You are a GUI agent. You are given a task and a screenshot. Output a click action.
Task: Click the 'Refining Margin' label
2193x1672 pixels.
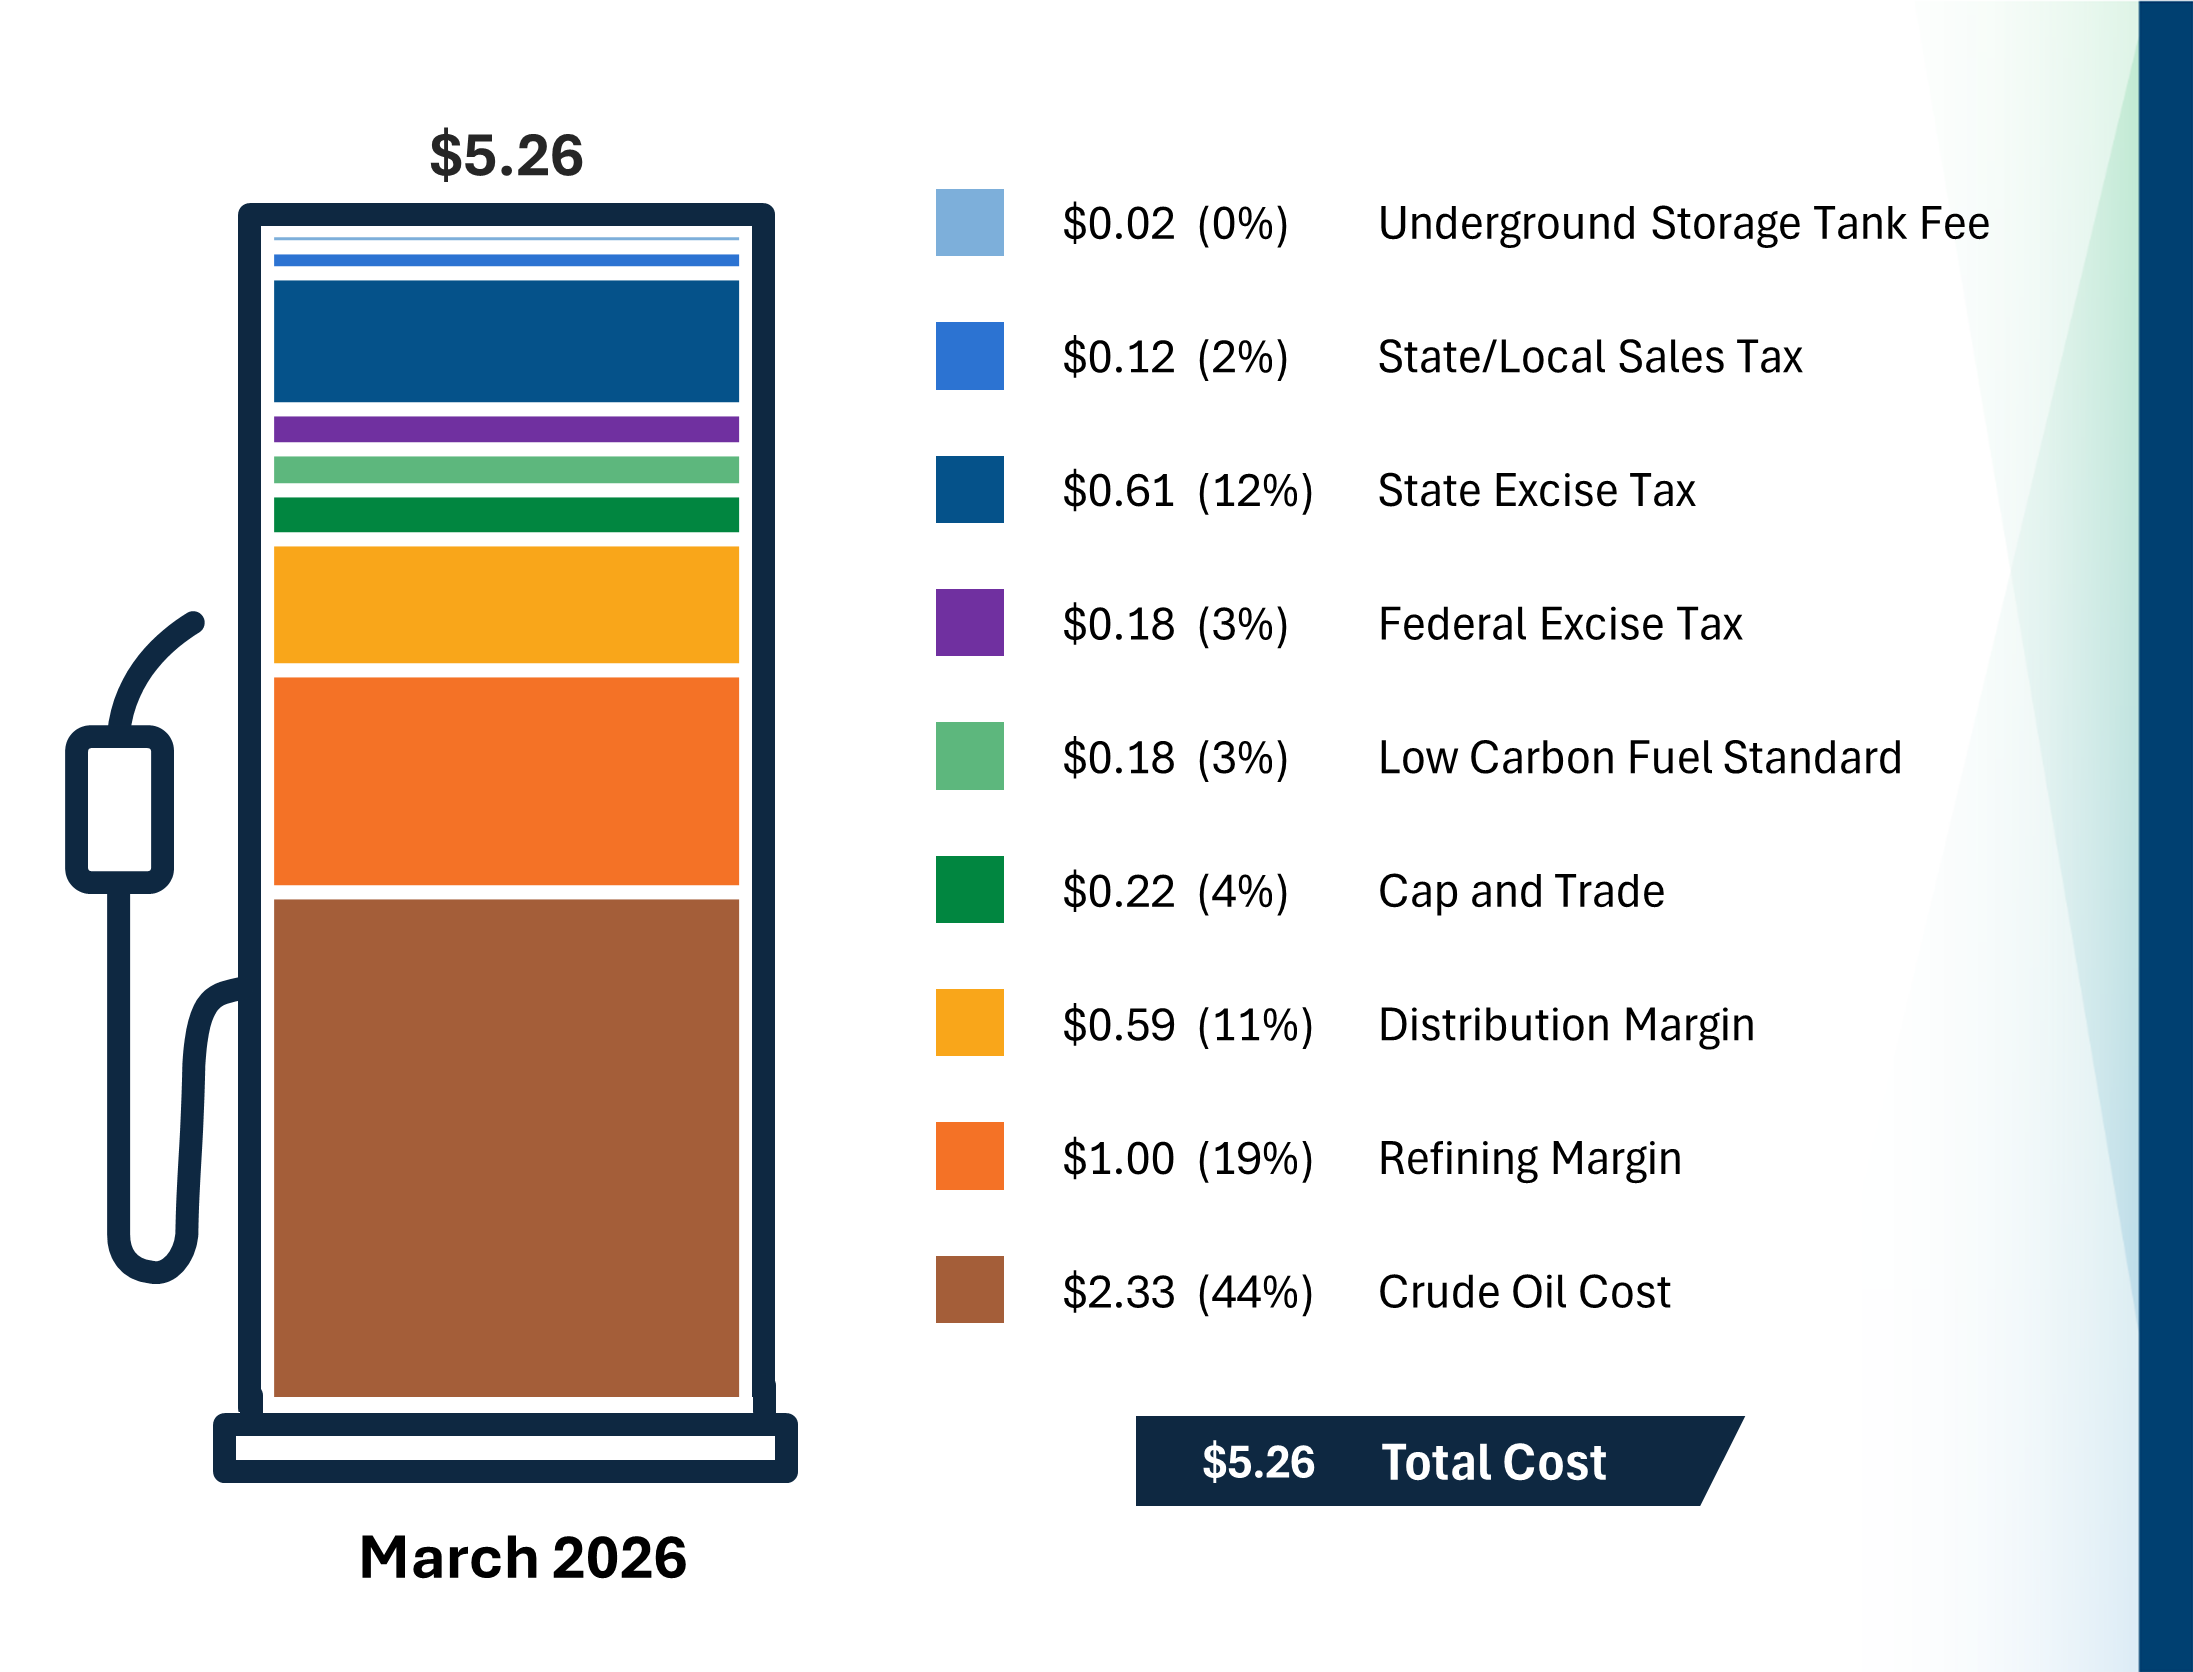click(1530, 1159)
